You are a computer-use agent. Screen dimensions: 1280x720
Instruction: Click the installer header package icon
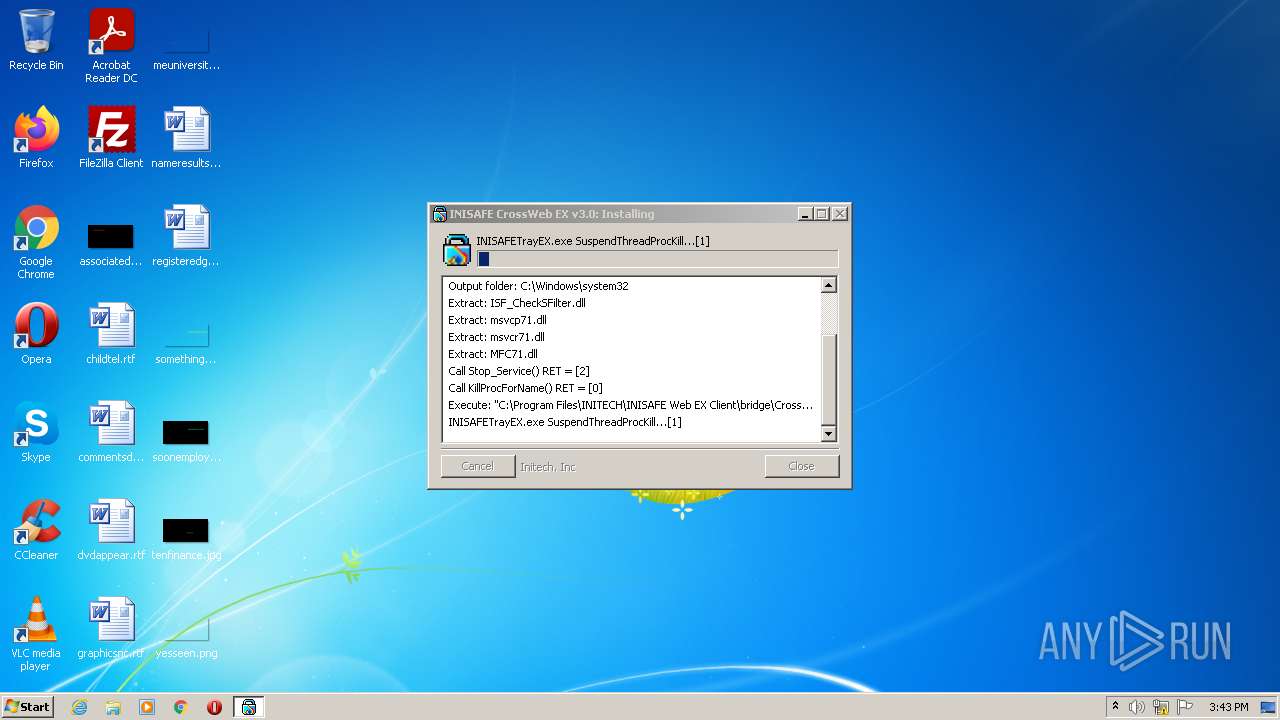[x=457, y=250]
